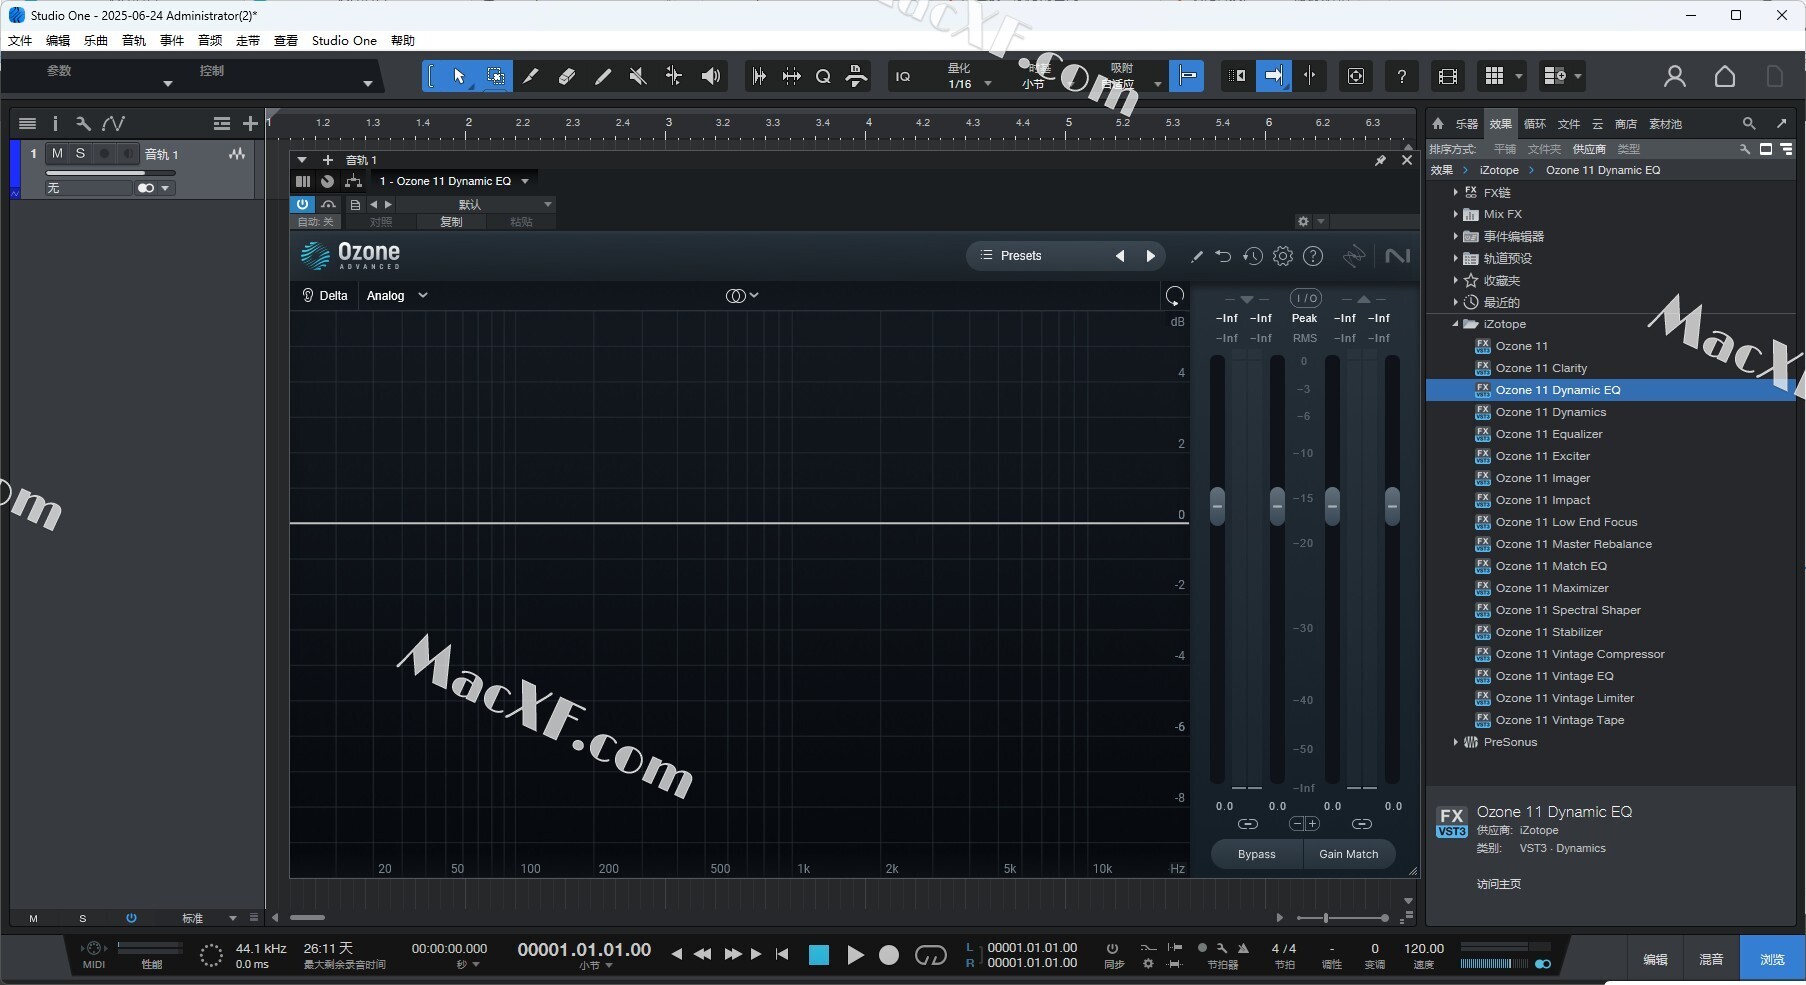This screenshot has height=985, width=1806.
Task: Collapse the iZotope folder
Action: pyautogui.click(x=1455, y=324)
